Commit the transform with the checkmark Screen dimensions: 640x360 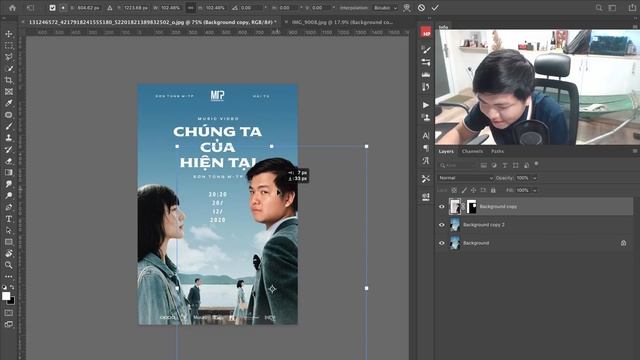coord(435,8)
